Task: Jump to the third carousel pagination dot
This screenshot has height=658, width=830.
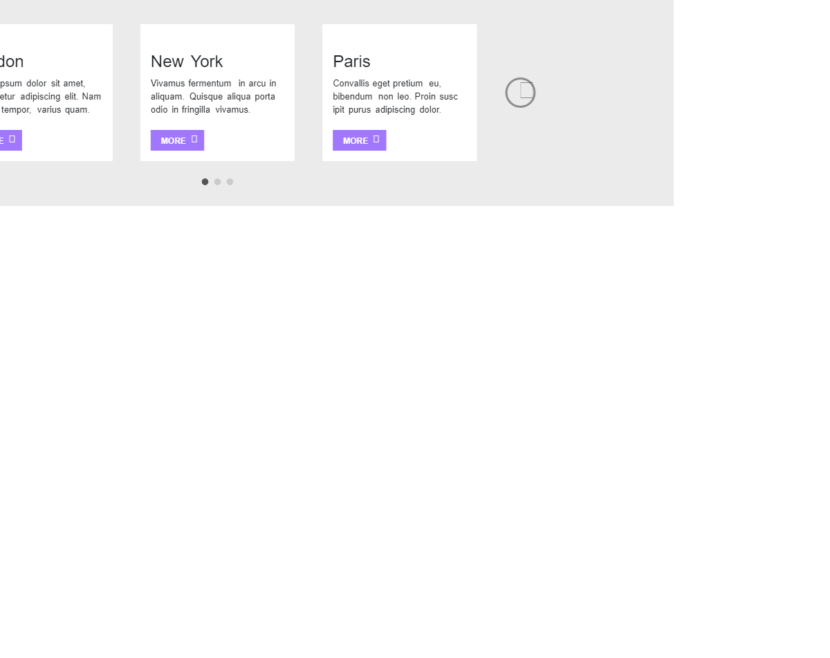Action: click(x=230, y=181)
